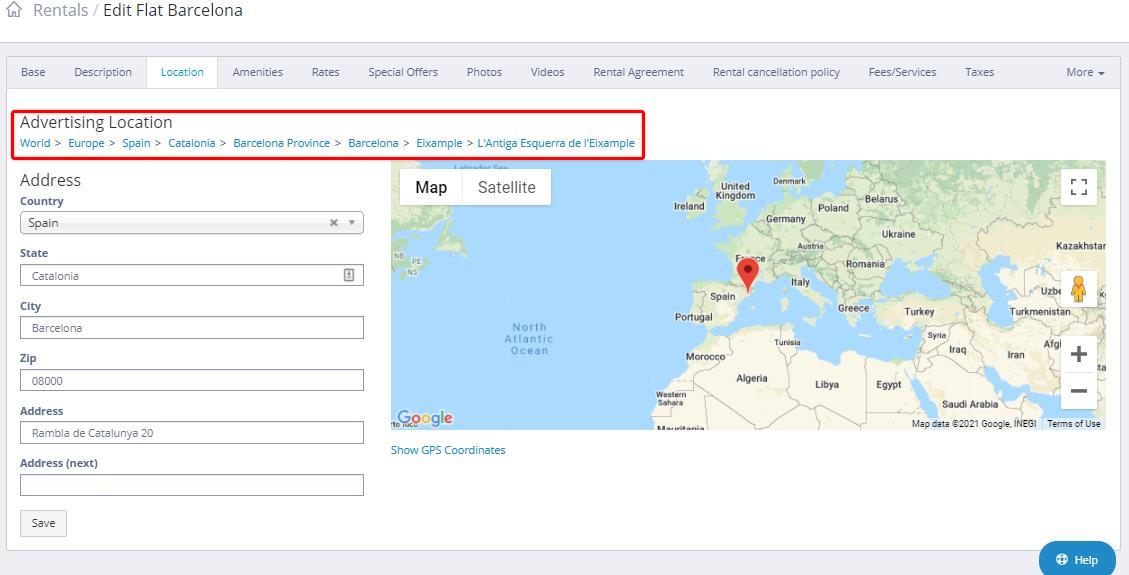
Task: Click Barcelona Province in the breadcrumb
Action: [281, 143]
